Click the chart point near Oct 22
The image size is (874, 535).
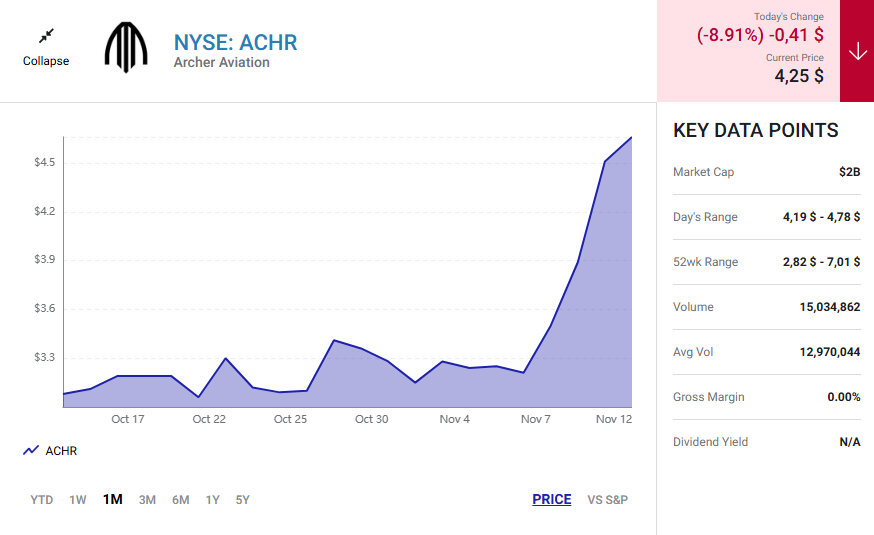(x=225, y=358)
